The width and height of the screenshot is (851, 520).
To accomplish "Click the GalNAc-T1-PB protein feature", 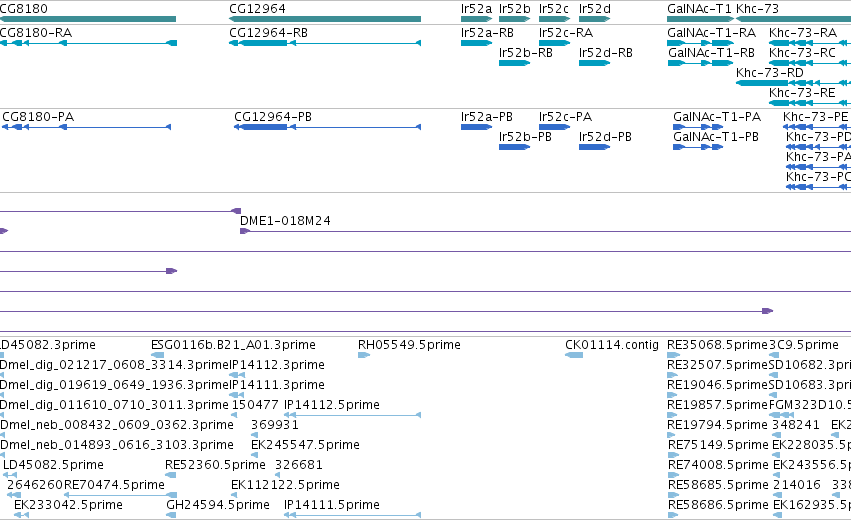I will coord(698,147).
